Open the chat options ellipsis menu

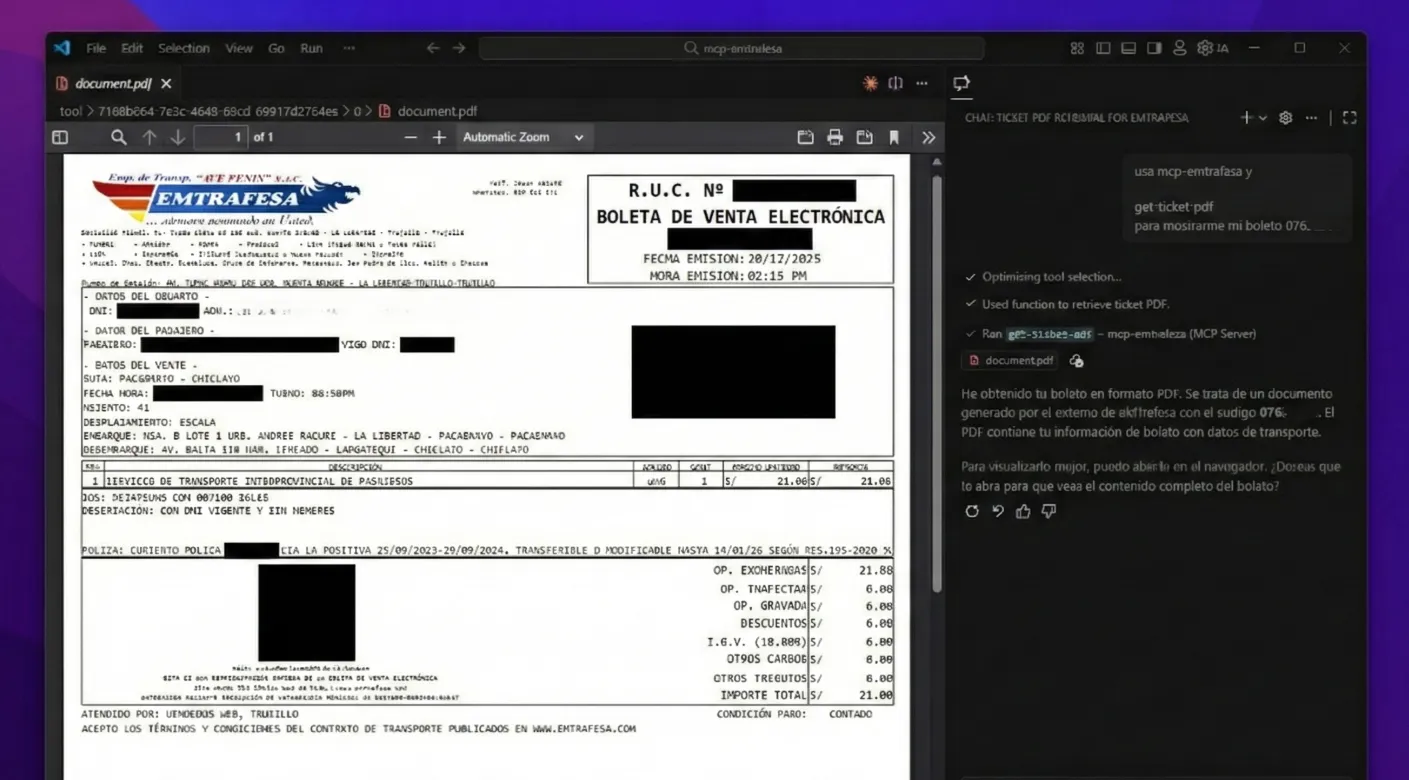[x=1311, y=117]
